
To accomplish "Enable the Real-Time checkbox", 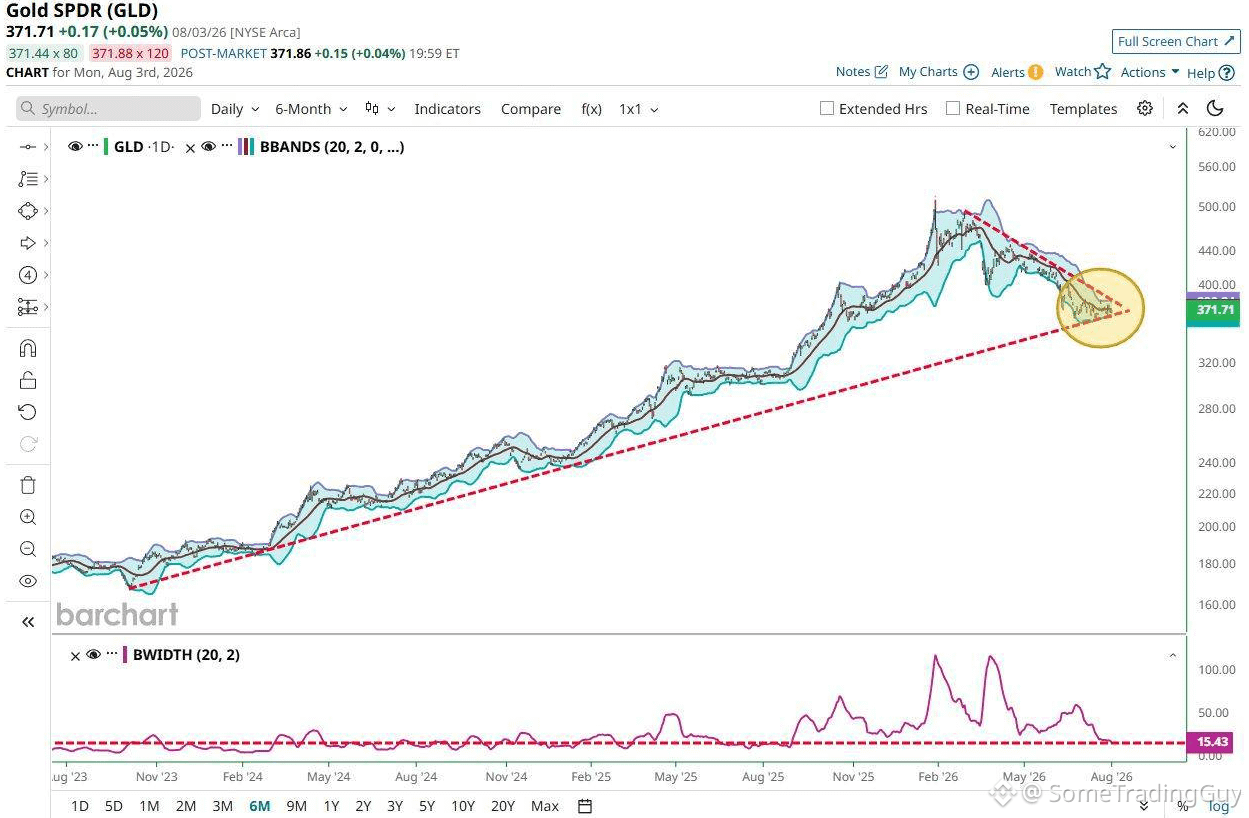I will click(953, 108).
